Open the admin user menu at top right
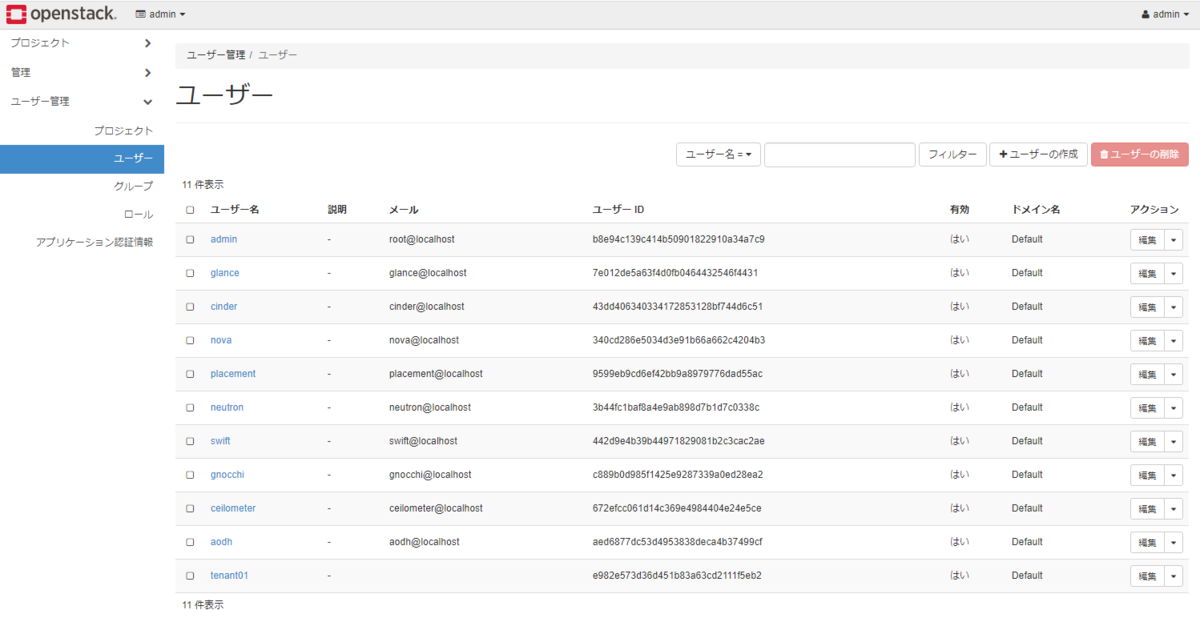Screen dimensions: 1200x618 tap(1165, 14)
